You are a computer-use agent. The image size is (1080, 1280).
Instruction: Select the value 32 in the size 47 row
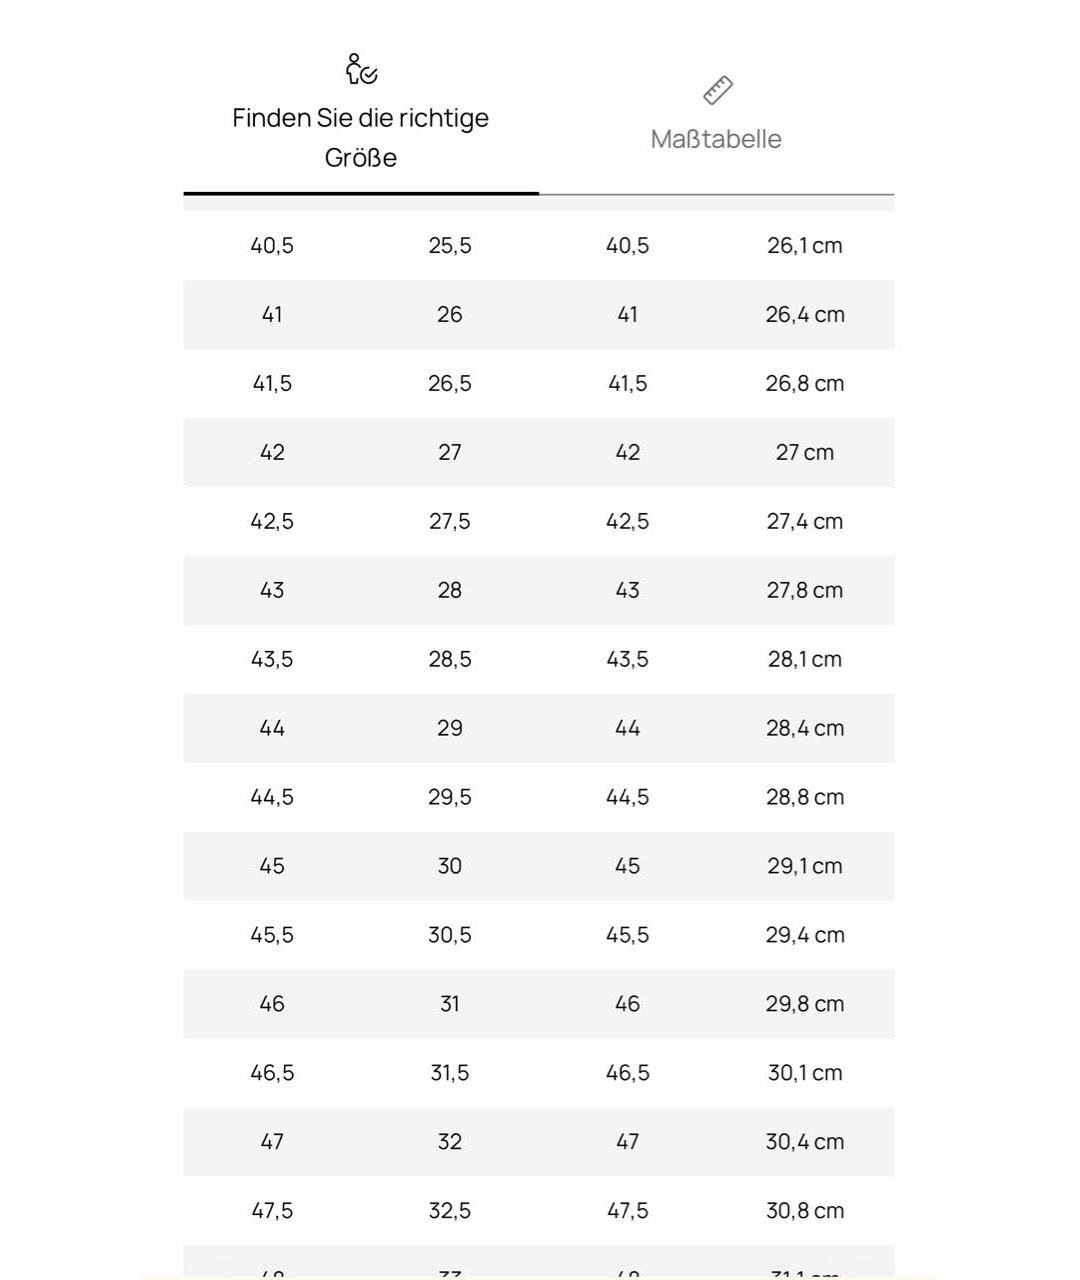[x=450, y=1142]
